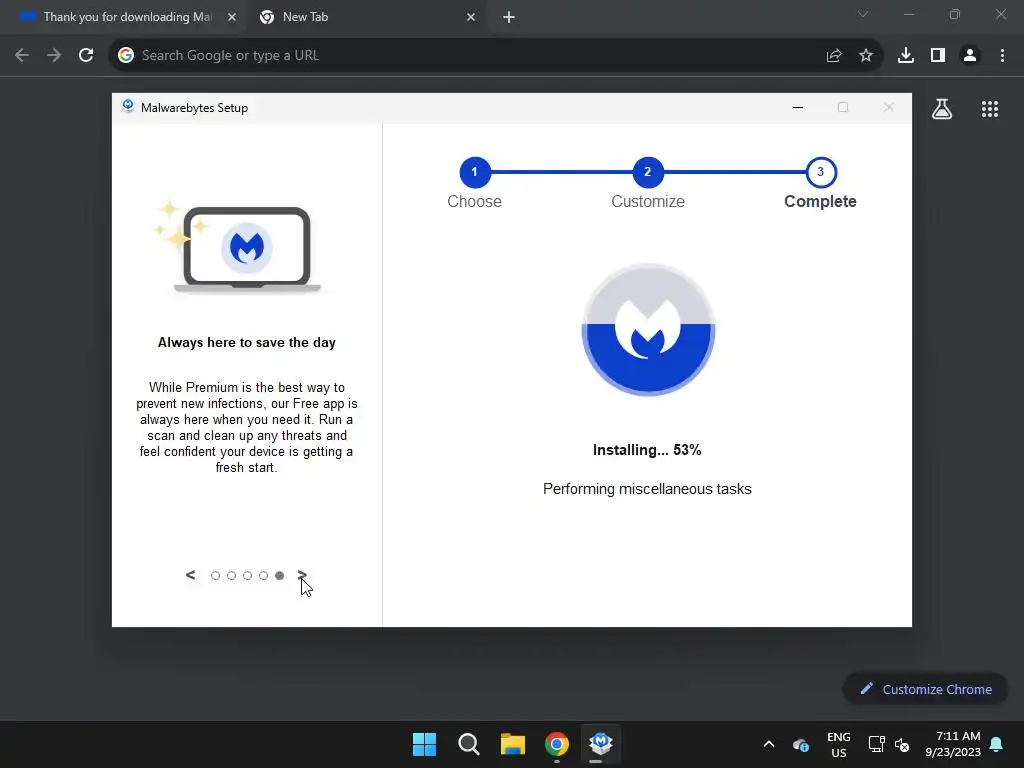This screenshot has width=1024, height=768.
Task: Click the Malwarebytes installing progress logo
Action: pyautogui.click(x=648, y=330)
